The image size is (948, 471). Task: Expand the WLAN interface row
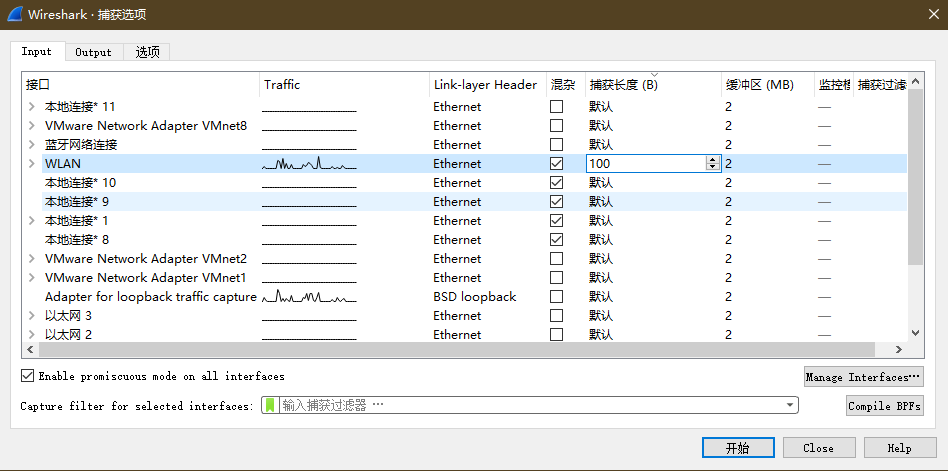[x=32, y=164]
